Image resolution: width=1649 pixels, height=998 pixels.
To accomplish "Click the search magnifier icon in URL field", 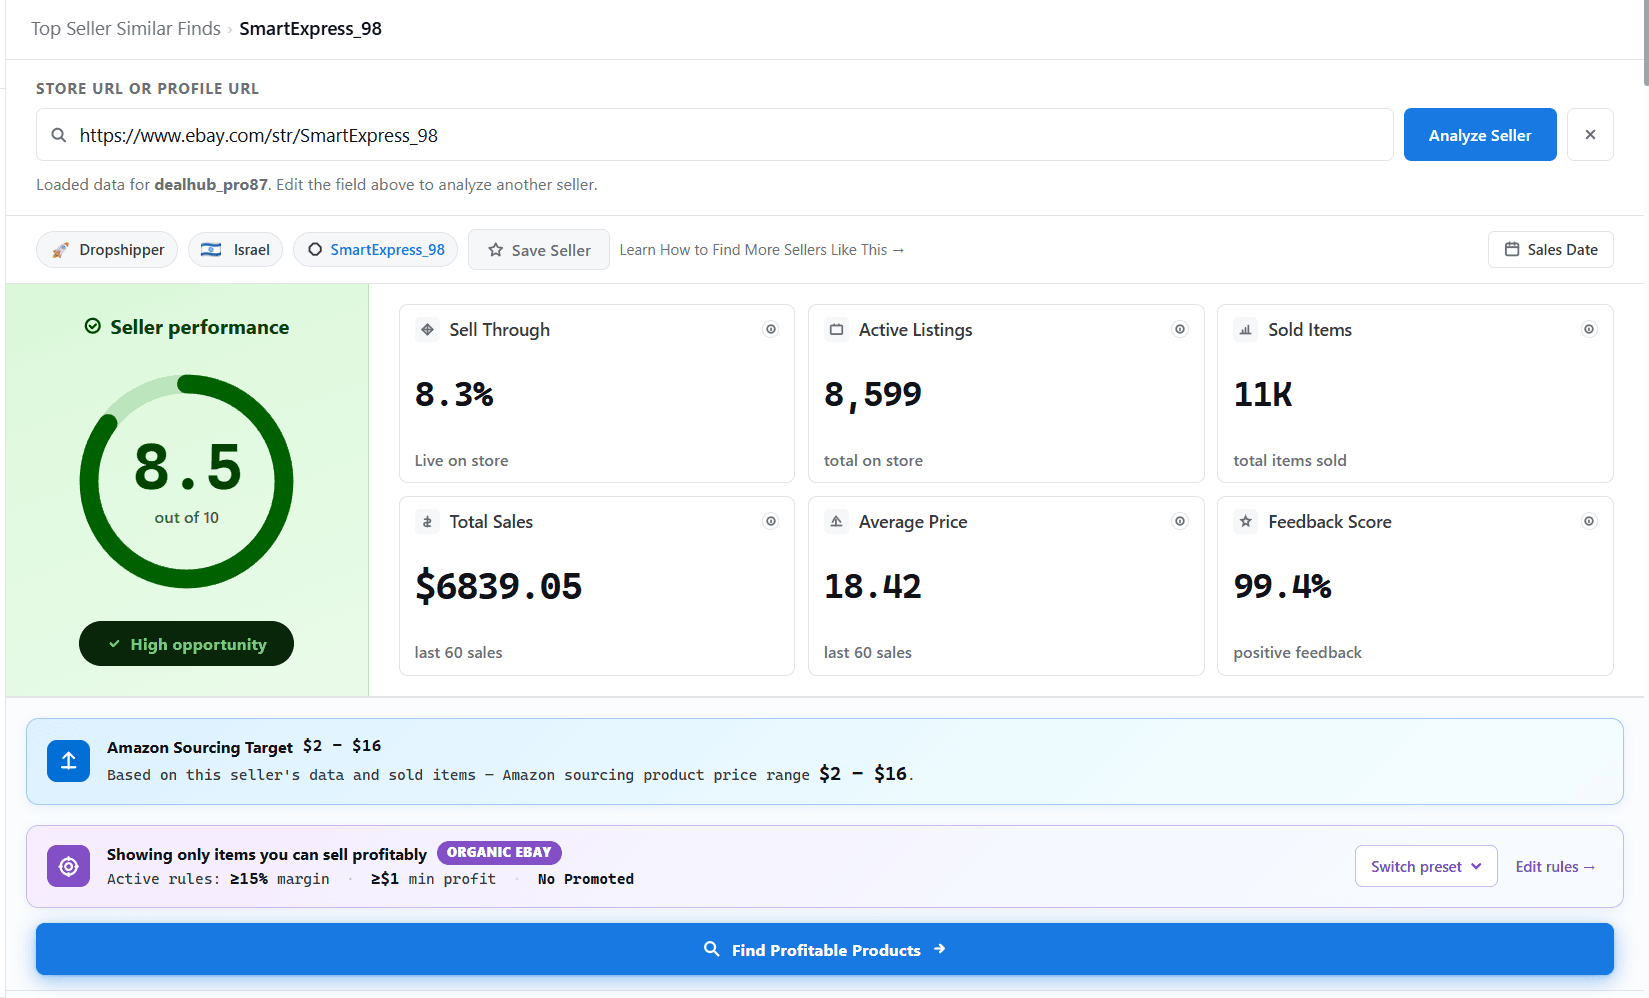I will click(59, 135).
